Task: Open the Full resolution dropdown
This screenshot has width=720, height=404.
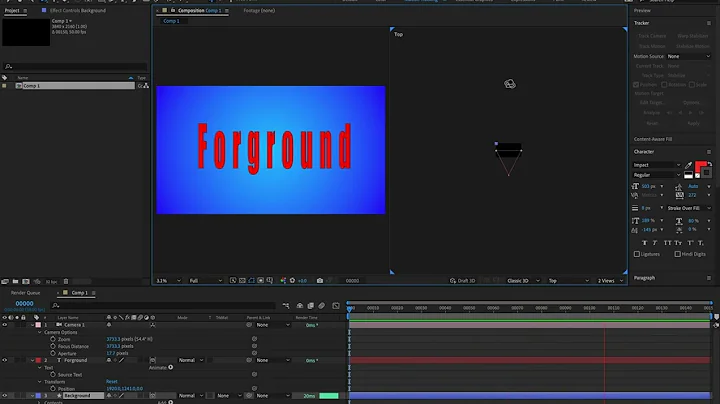Action: (x=205, y=281)
